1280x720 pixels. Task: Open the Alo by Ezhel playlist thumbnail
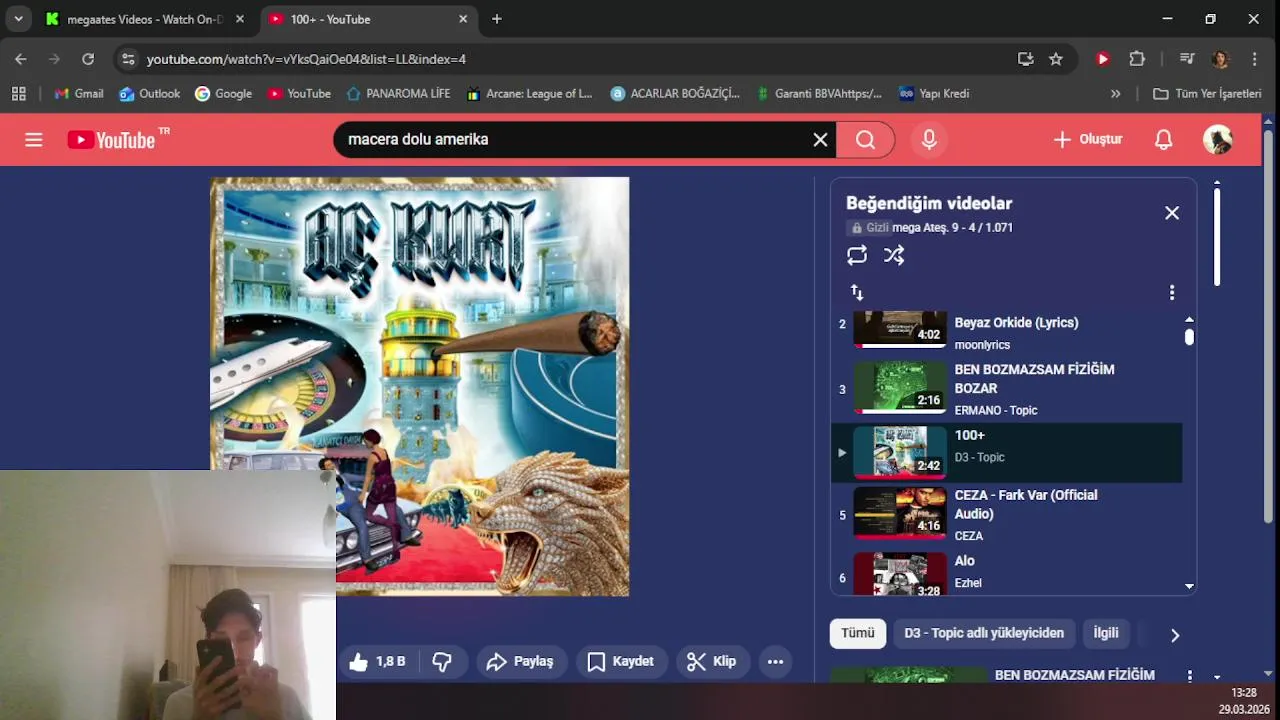point(900,576)
